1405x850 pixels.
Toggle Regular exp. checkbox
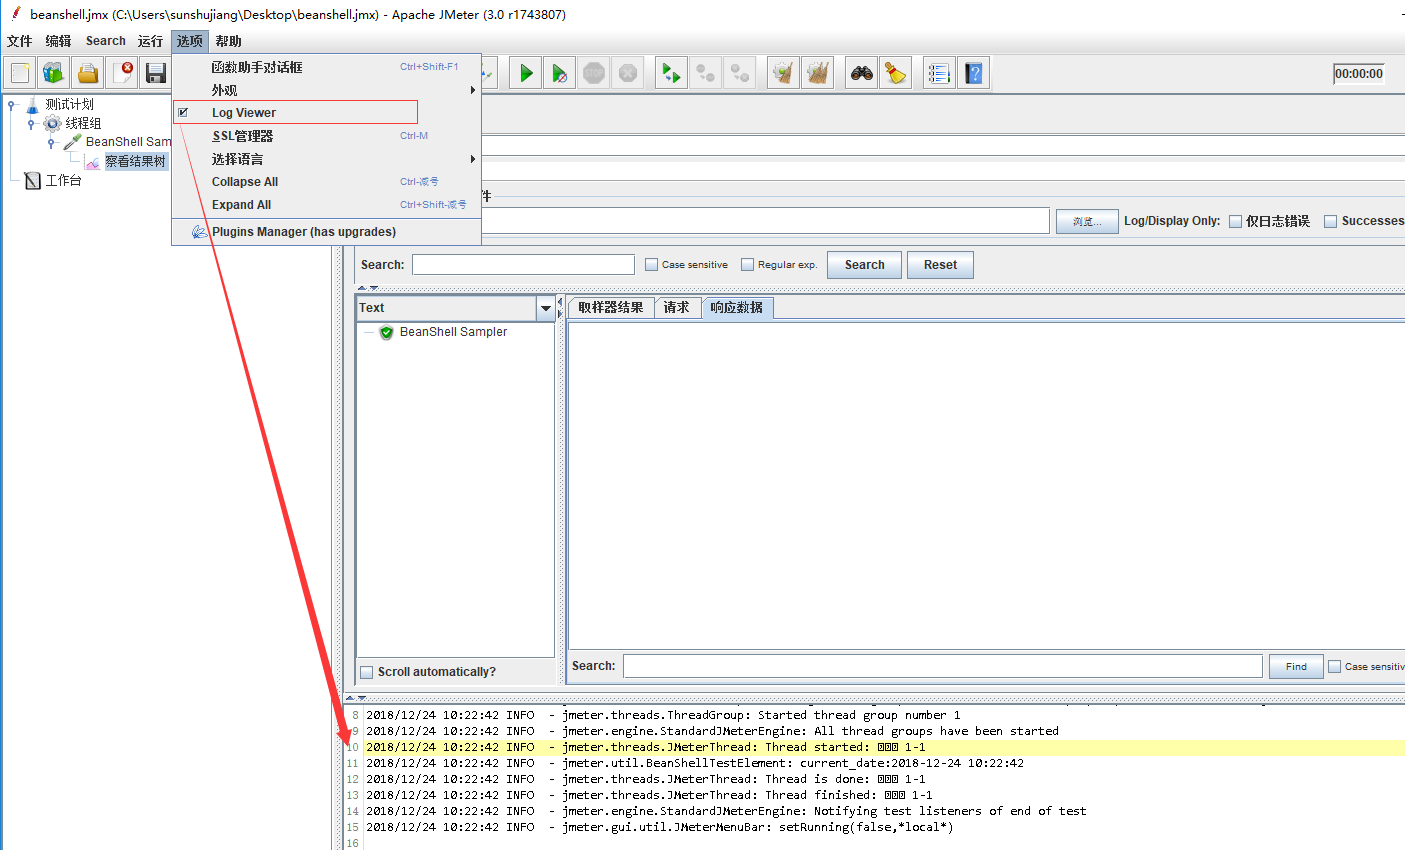748,265
